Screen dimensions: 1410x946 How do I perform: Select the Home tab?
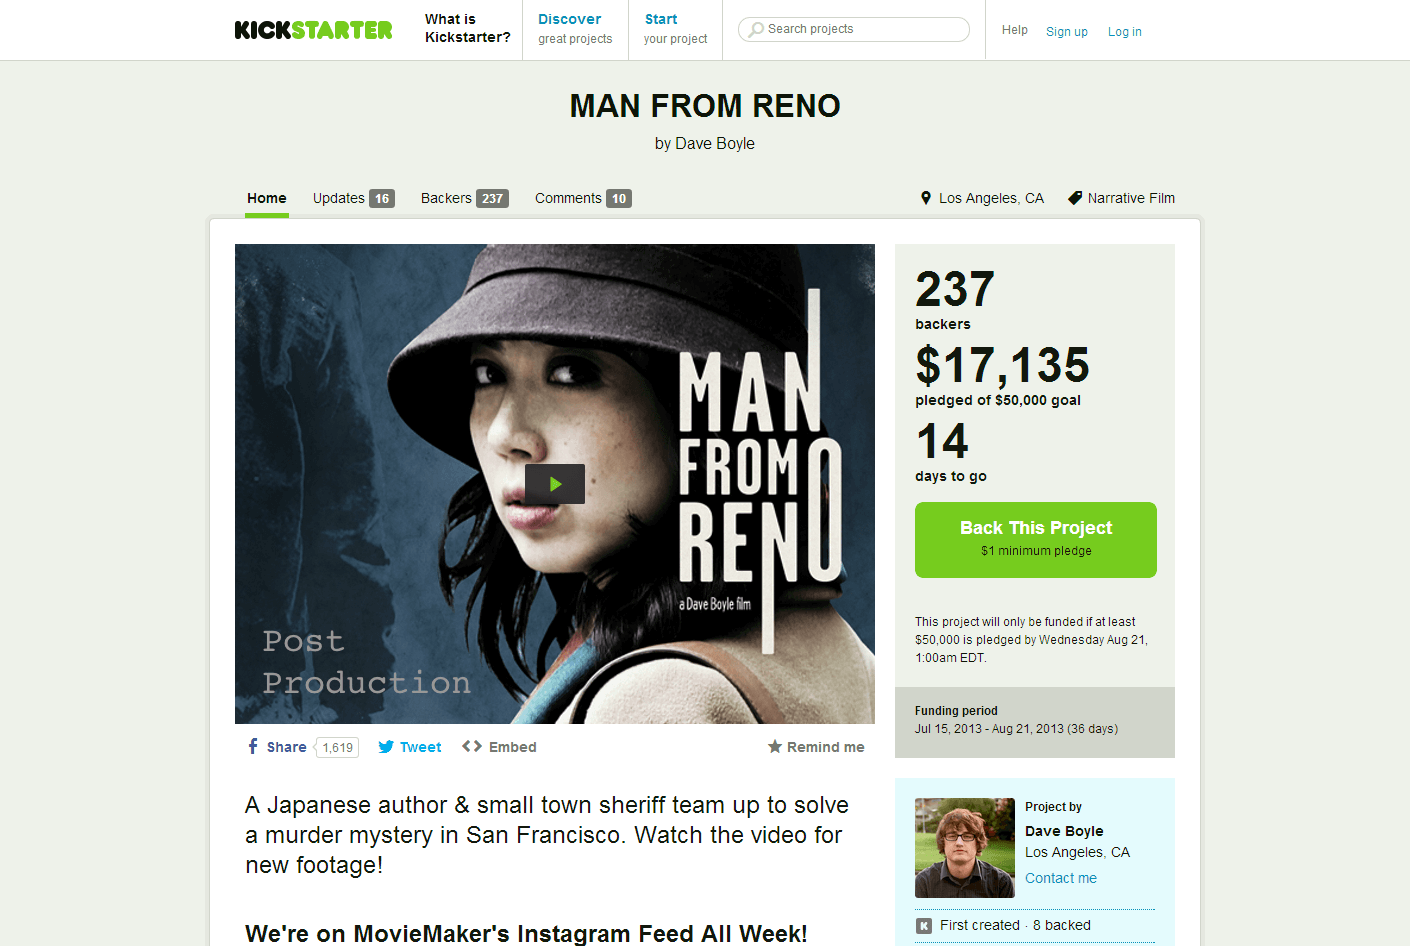click(x=267, y=198)
